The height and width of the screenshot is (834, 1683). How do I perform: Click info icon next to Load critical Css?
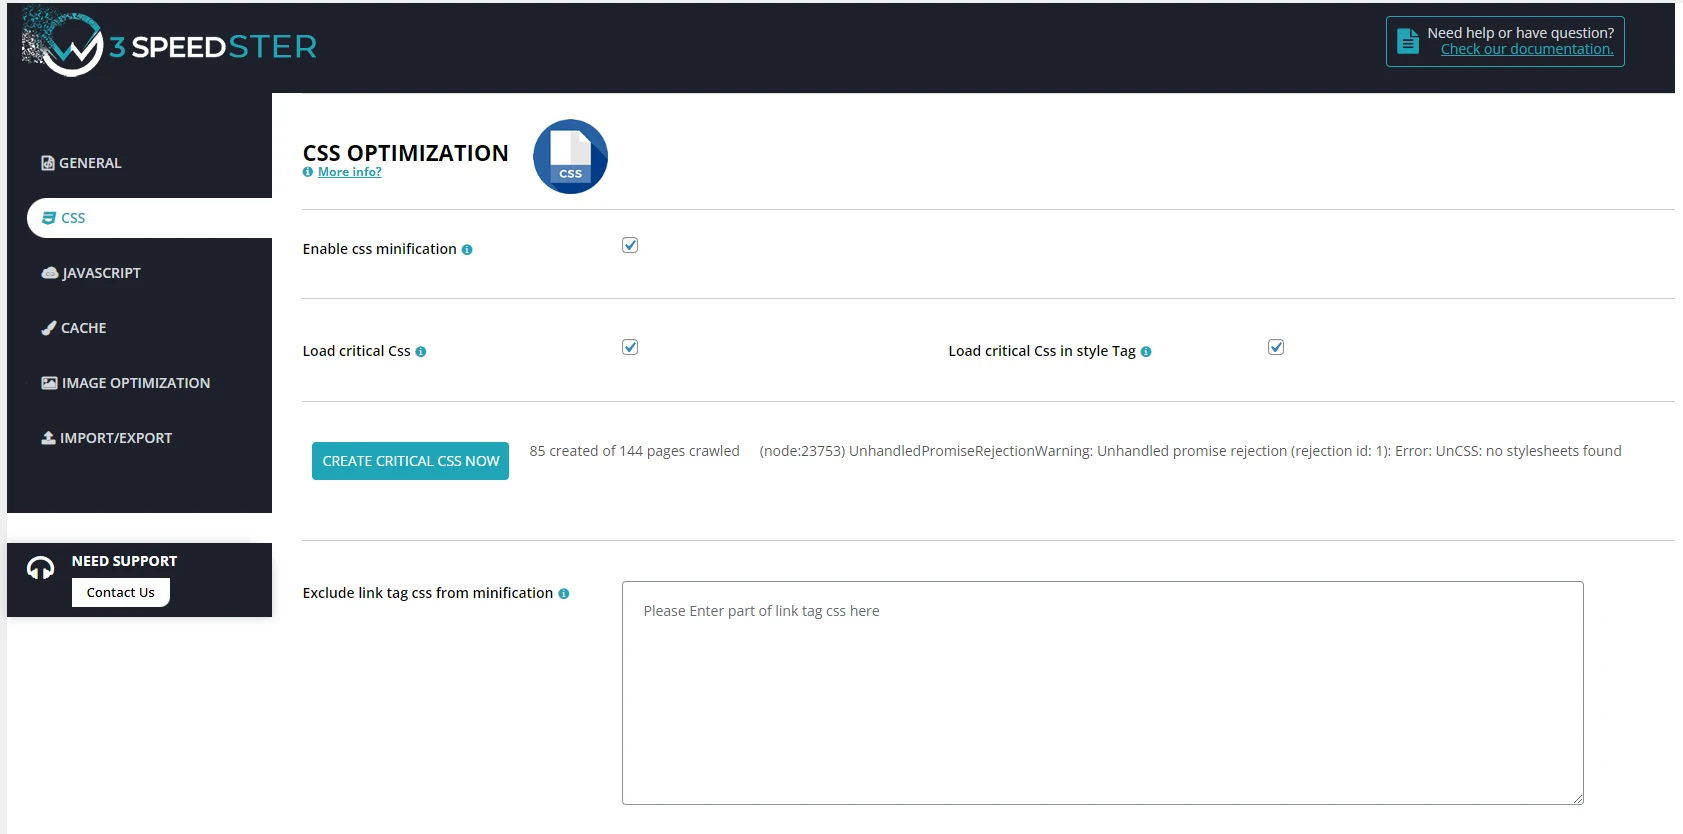(x=421, y=352)
